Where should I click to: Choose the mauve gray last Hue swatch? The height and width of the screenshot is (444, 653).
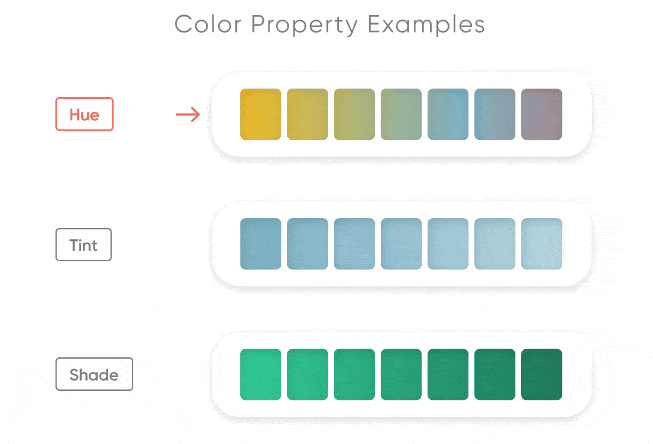[541, 114]
